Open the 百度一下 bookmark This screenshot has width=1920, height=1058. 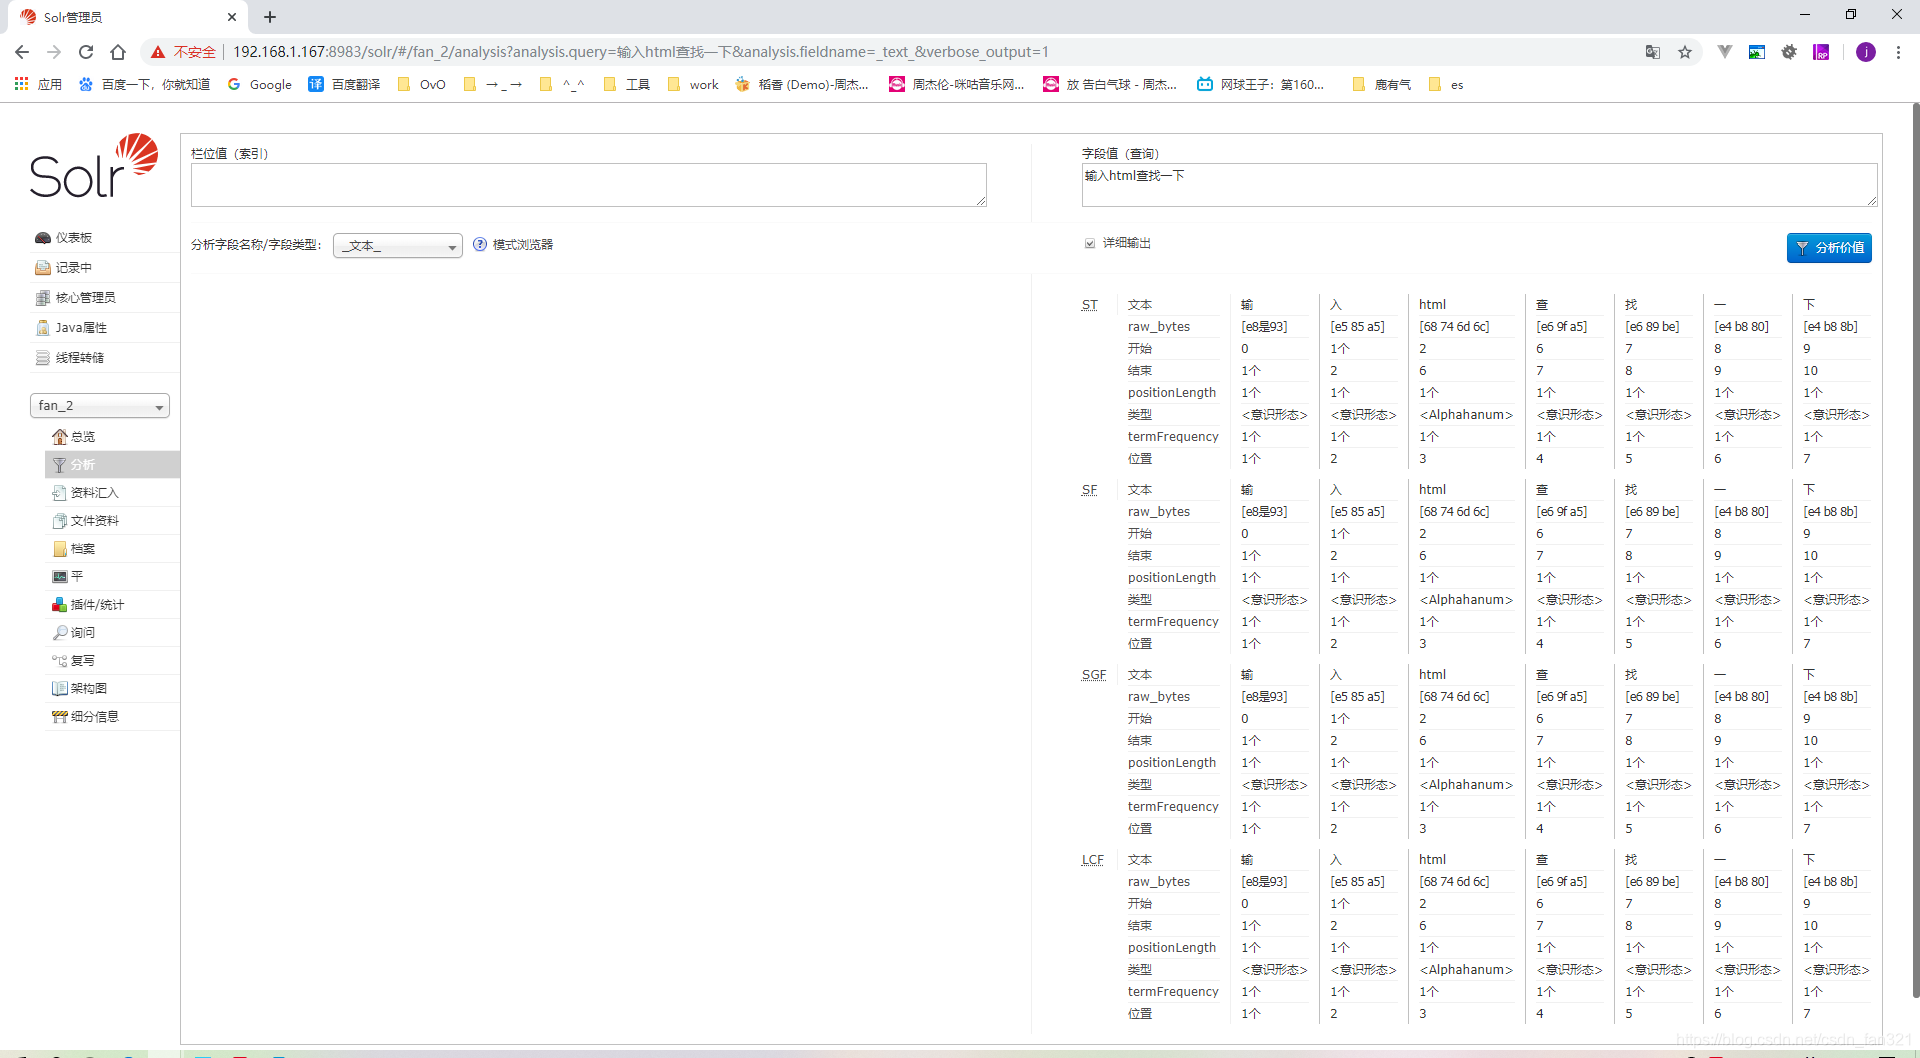[x=144, y=85]
